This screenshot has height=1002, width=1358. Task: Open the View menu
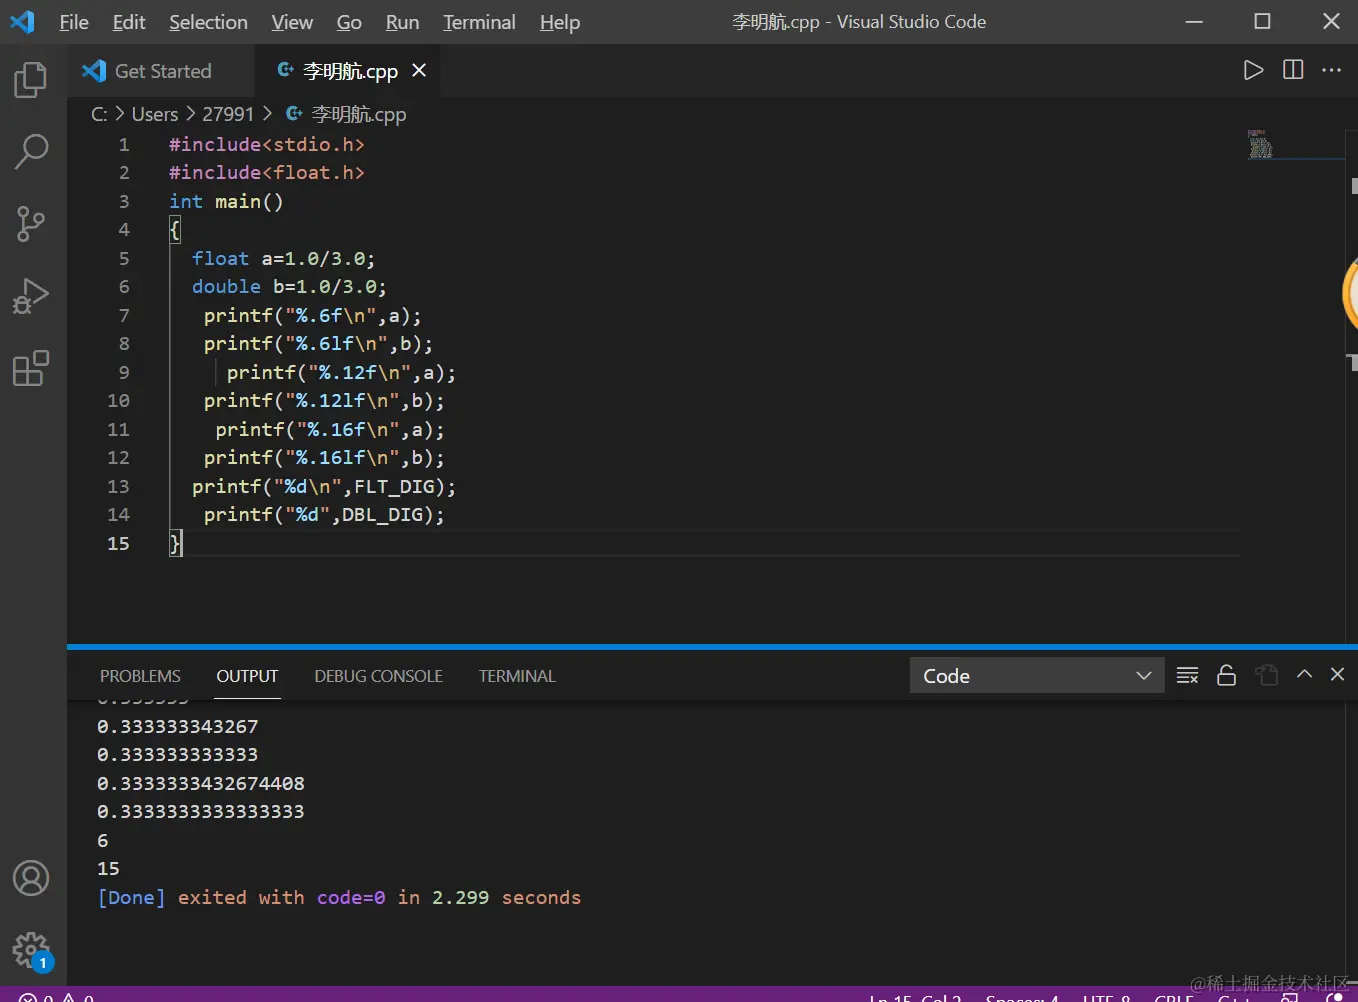[292, 22]
